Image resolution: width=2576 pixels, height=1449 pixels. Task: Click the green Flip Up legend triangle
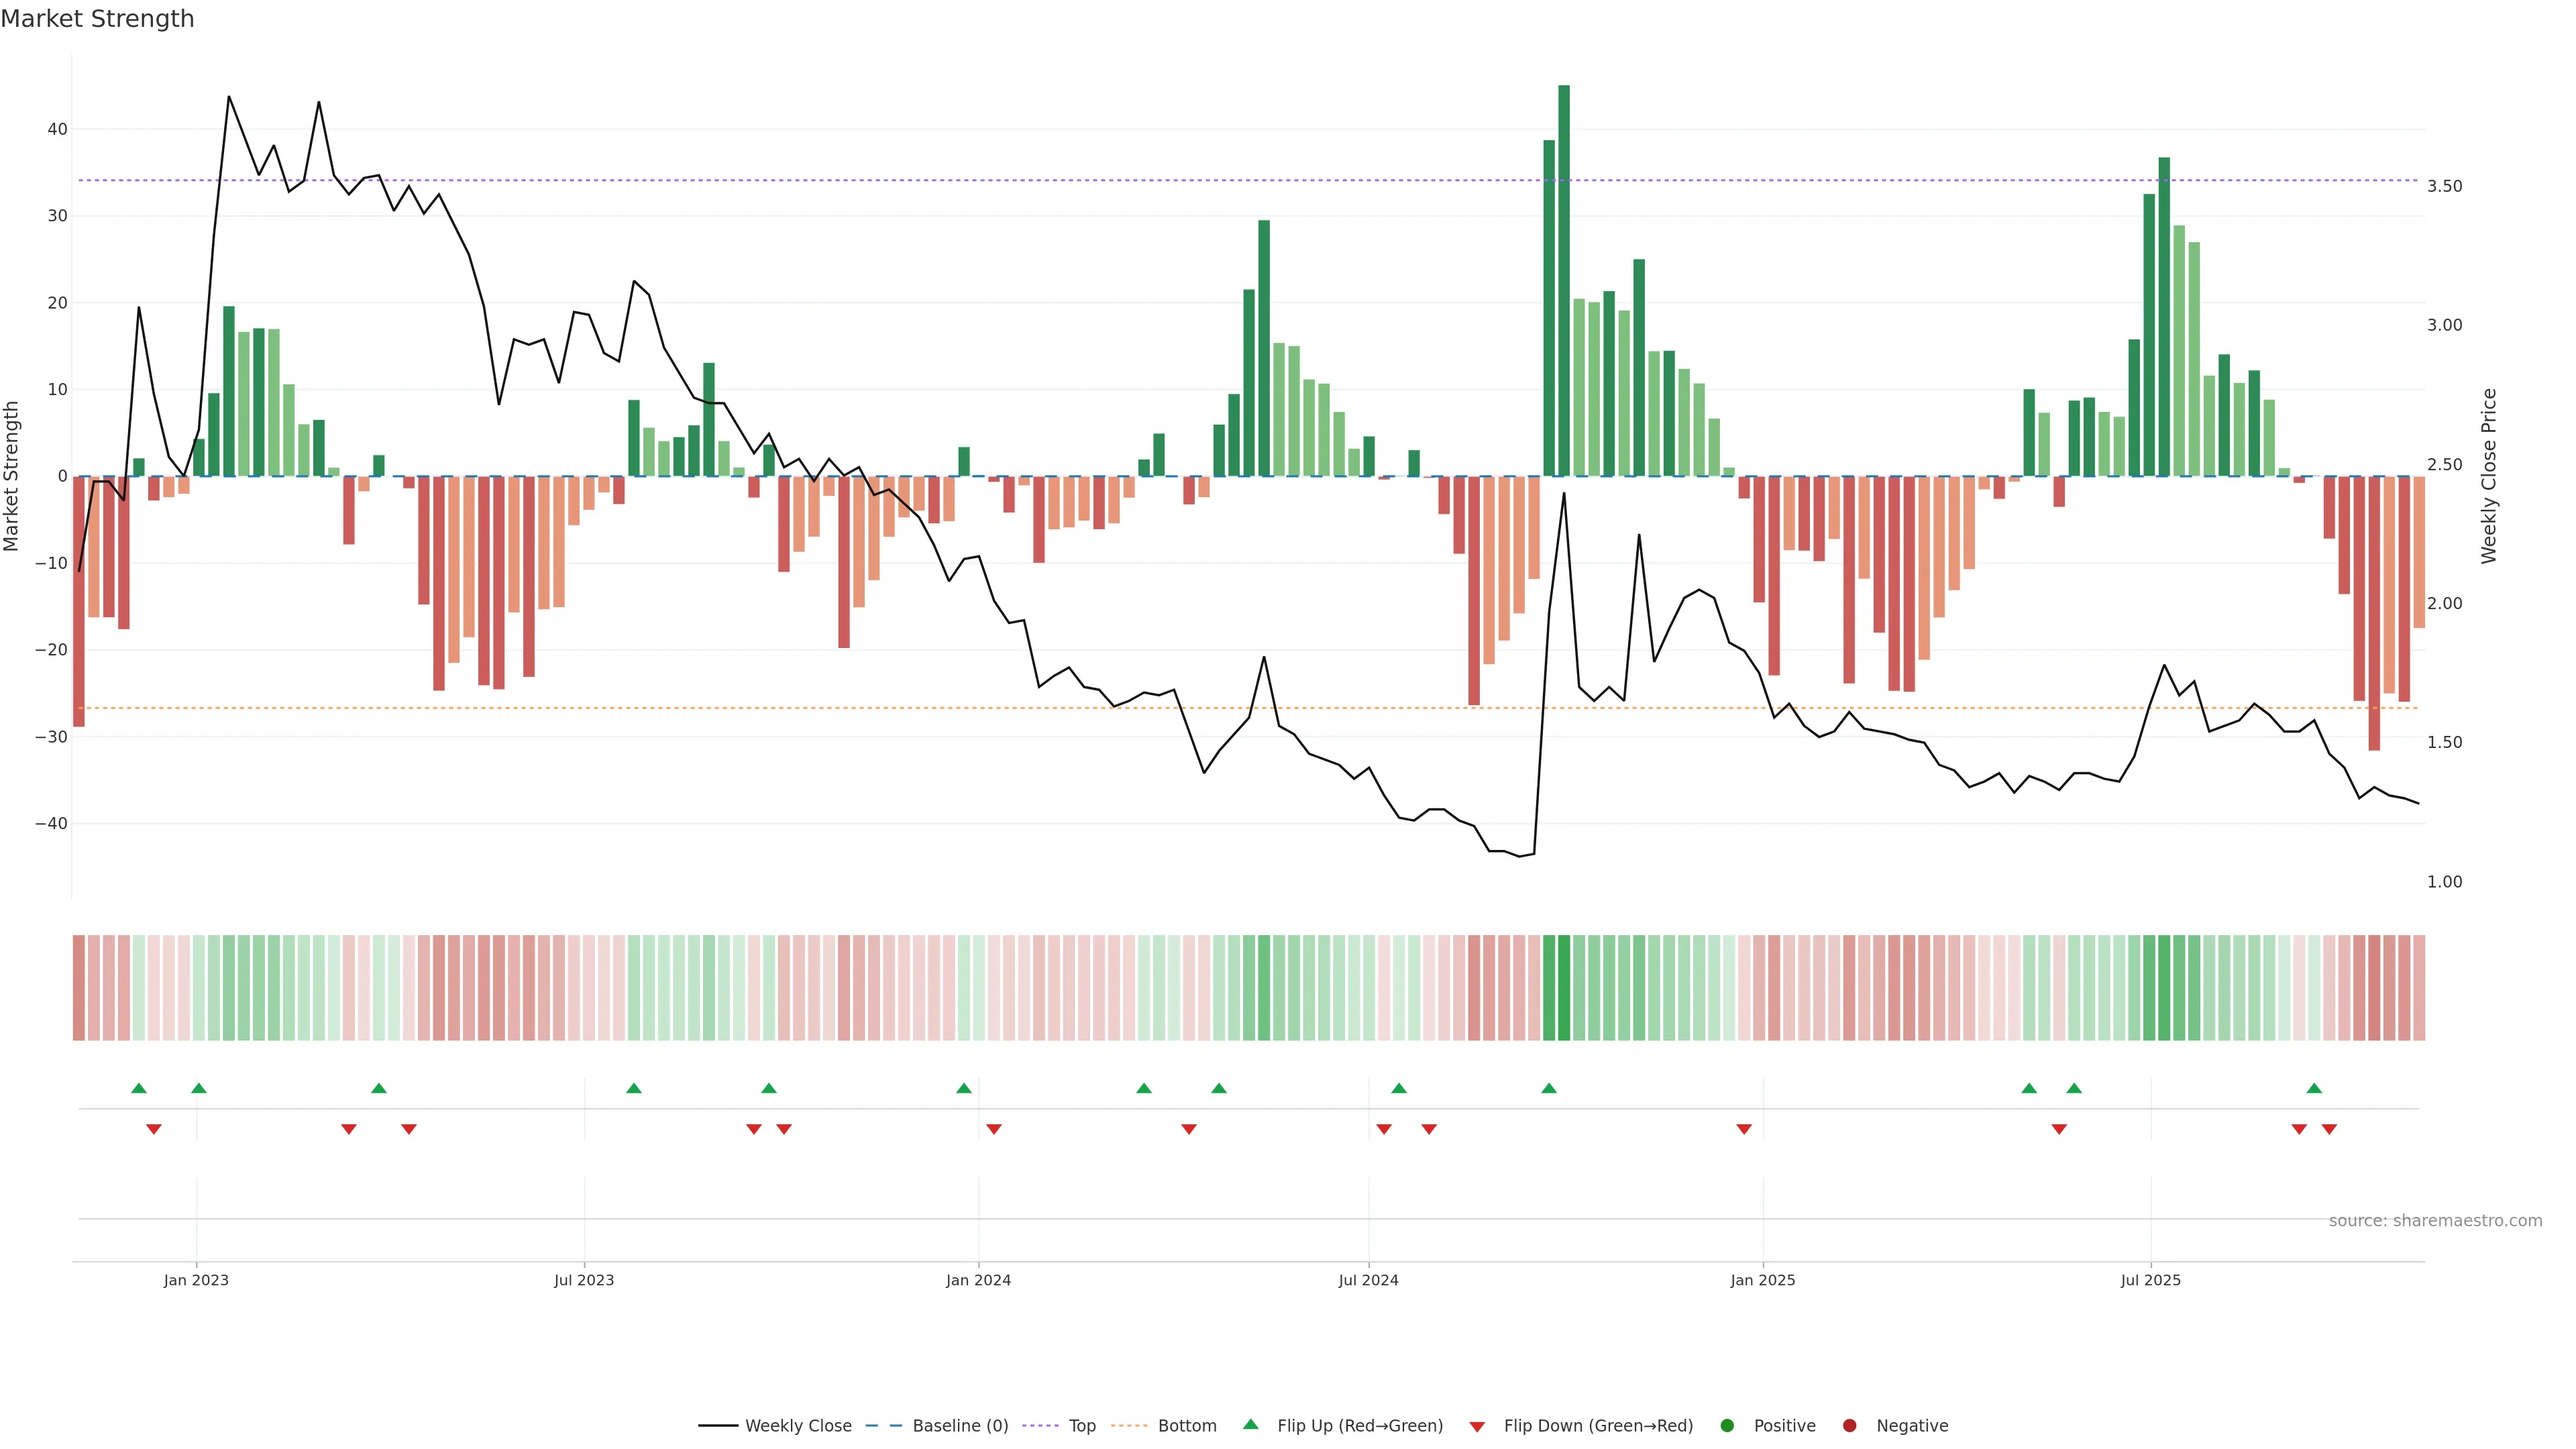tap(1250, 1424)
